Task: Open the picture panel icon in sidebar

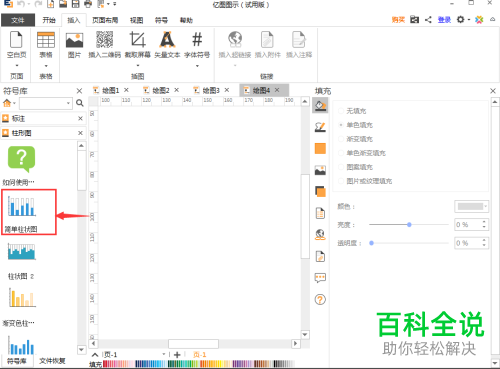Action: tap(320, 170)
